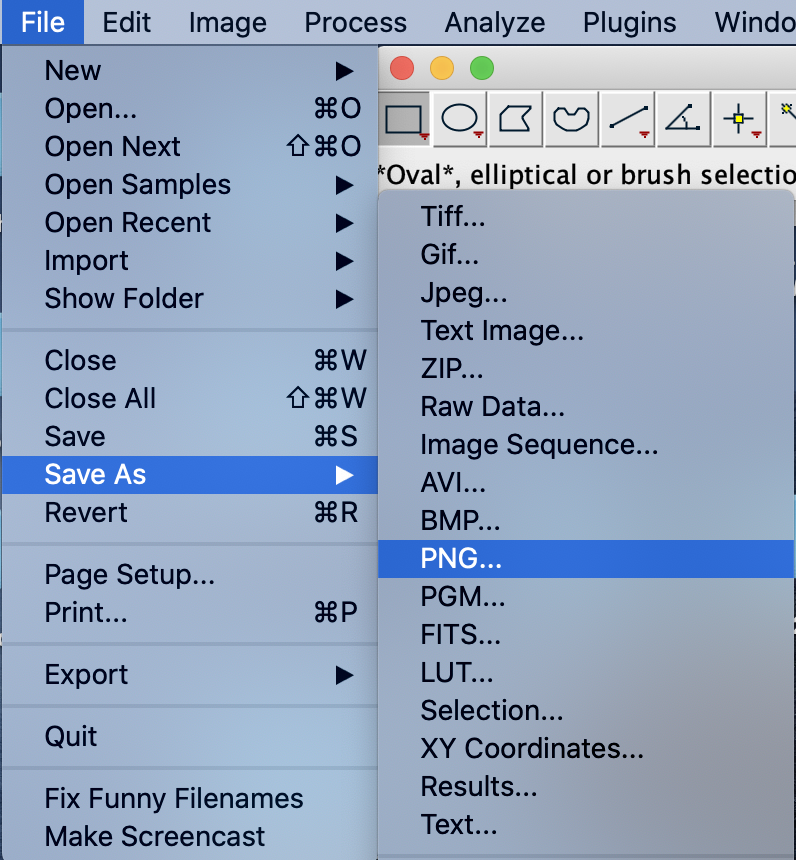Save as ZIP... format

click(x=586, y=369)
